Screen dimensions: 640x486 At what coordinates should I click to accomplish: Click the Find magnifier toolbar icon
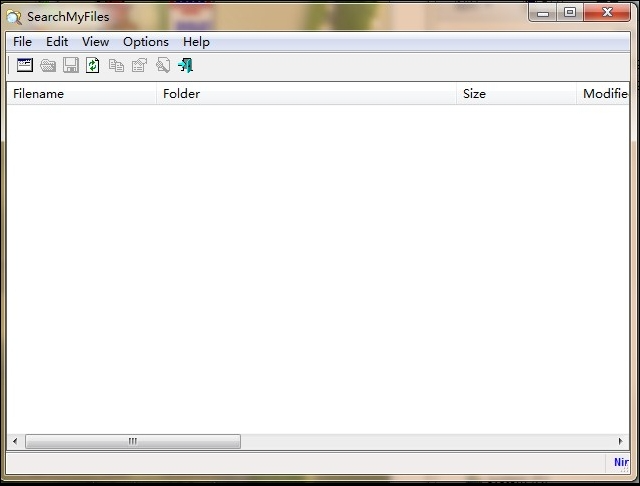tap(163, 65)
